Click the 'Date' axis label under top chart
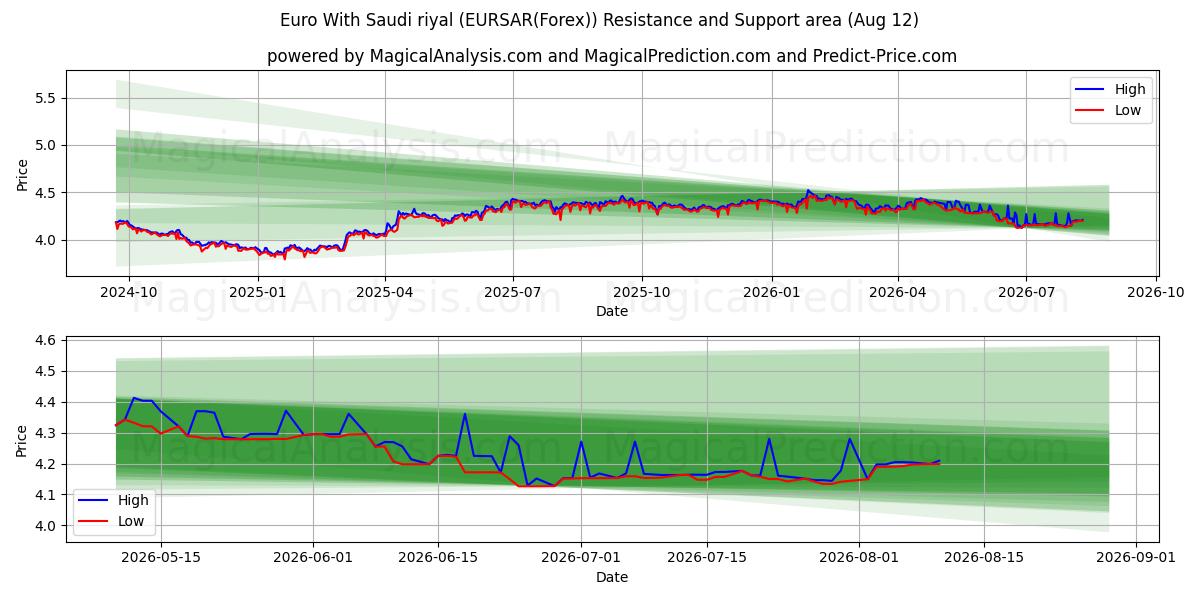 [612, 312]
